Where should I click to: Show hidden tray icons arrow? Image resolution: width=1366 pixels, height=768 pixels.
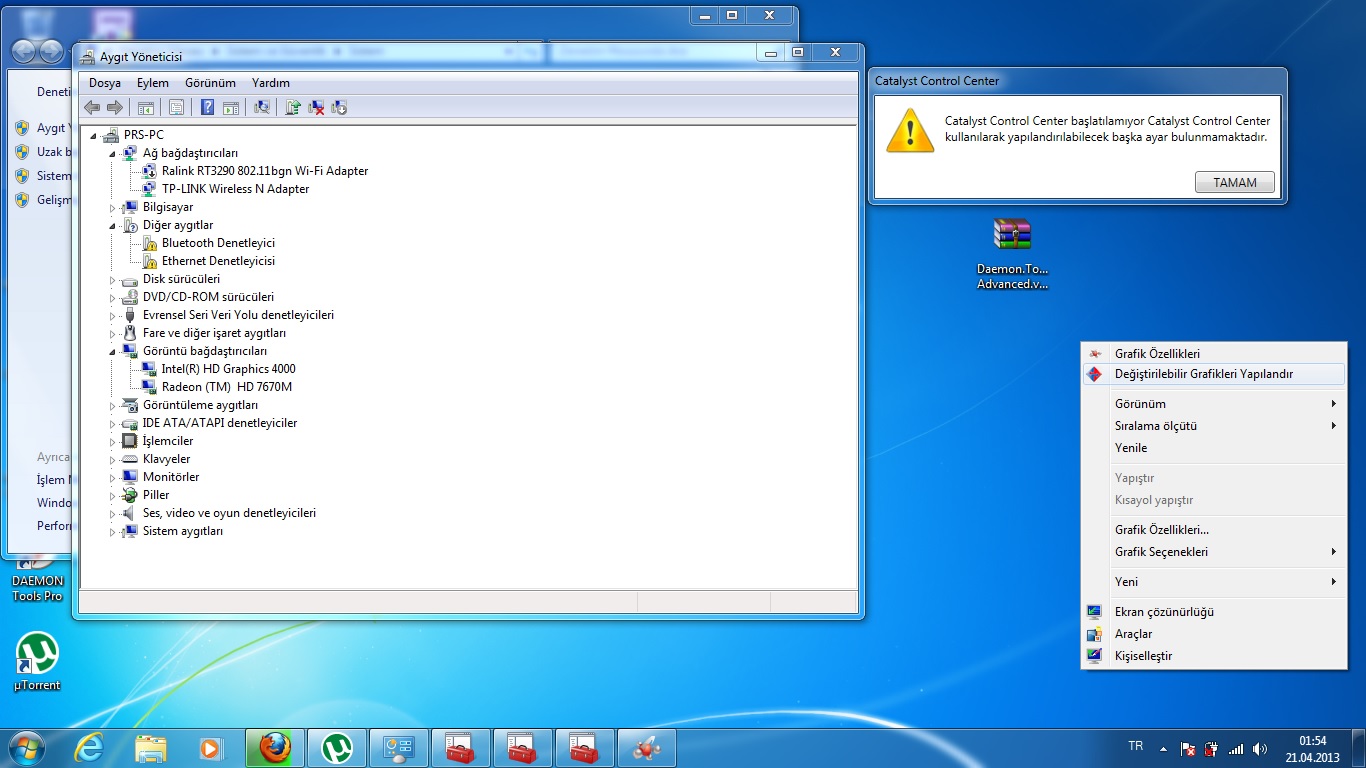pos(1162,748)
